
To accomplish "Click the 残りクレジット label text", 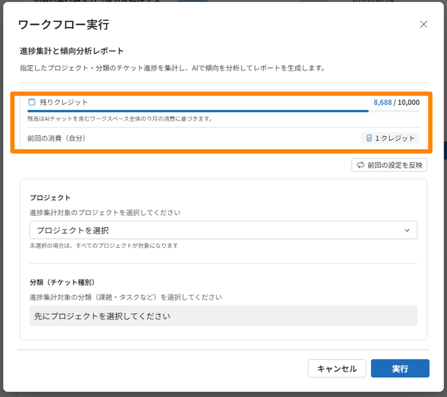I will click(64, 102).
